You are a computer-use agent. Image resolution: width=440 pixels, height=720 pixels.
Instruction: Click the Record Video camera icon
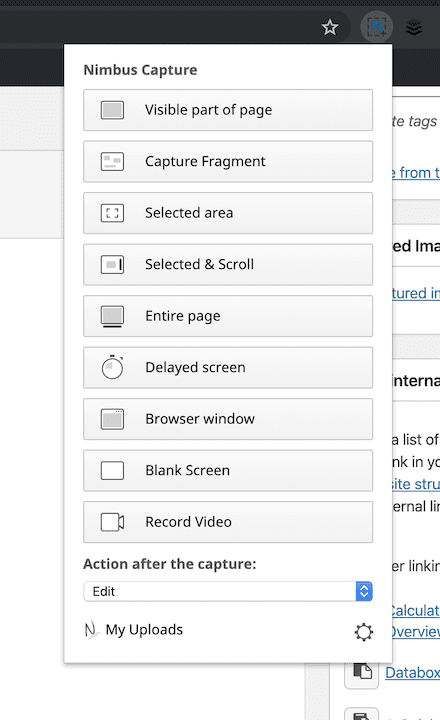113,522
